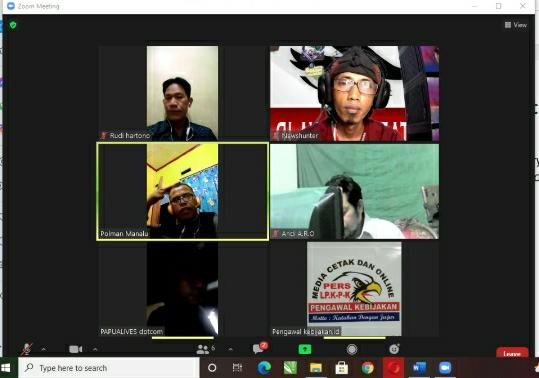Expand the arrow next to Participants
The width and height of the screenshot is (539, 378).
(231, 349)
